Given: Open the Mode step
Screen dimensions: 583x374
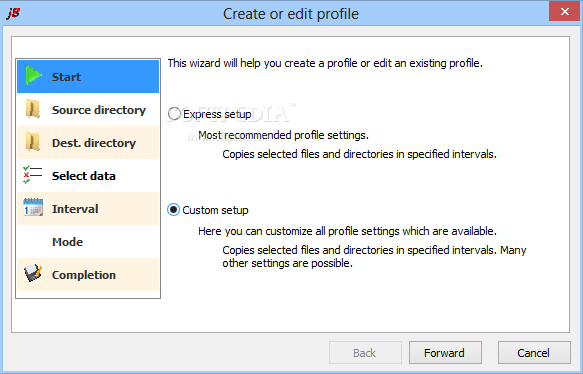Looking at the screenshot, I should 88,242.
